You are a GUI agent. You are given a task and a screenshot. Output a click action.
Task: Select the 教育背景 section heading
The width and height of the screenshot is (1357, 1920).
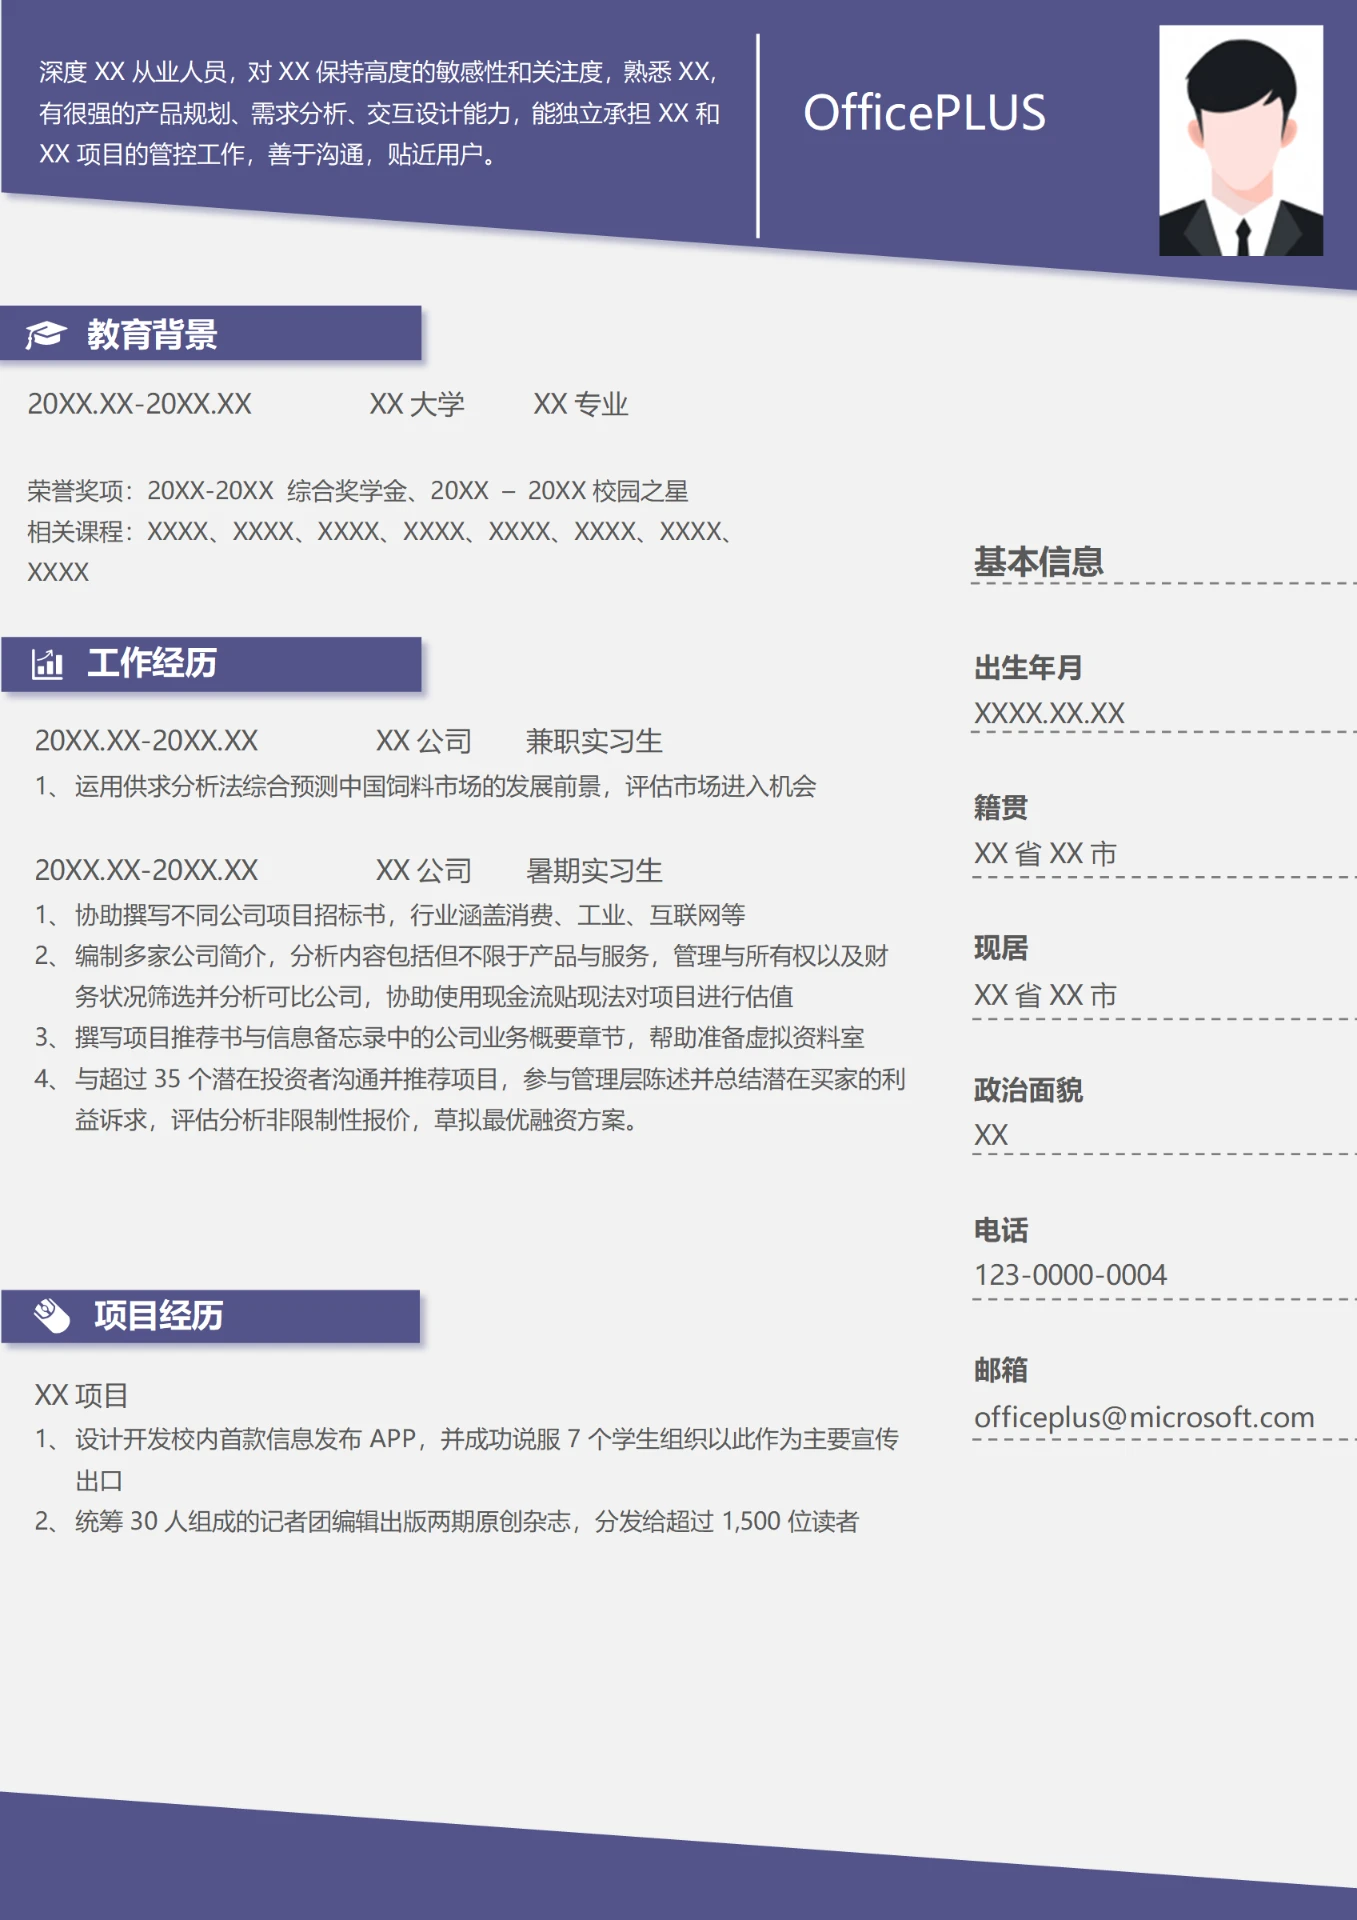(152, 334)
